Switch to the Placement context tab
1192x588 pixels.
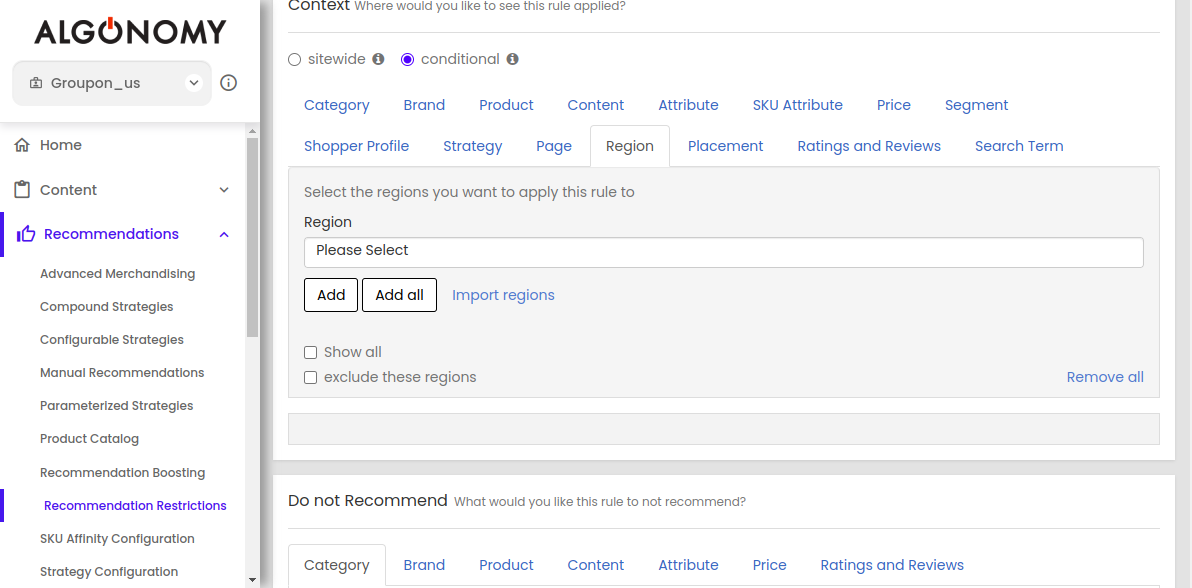(725, 146)
